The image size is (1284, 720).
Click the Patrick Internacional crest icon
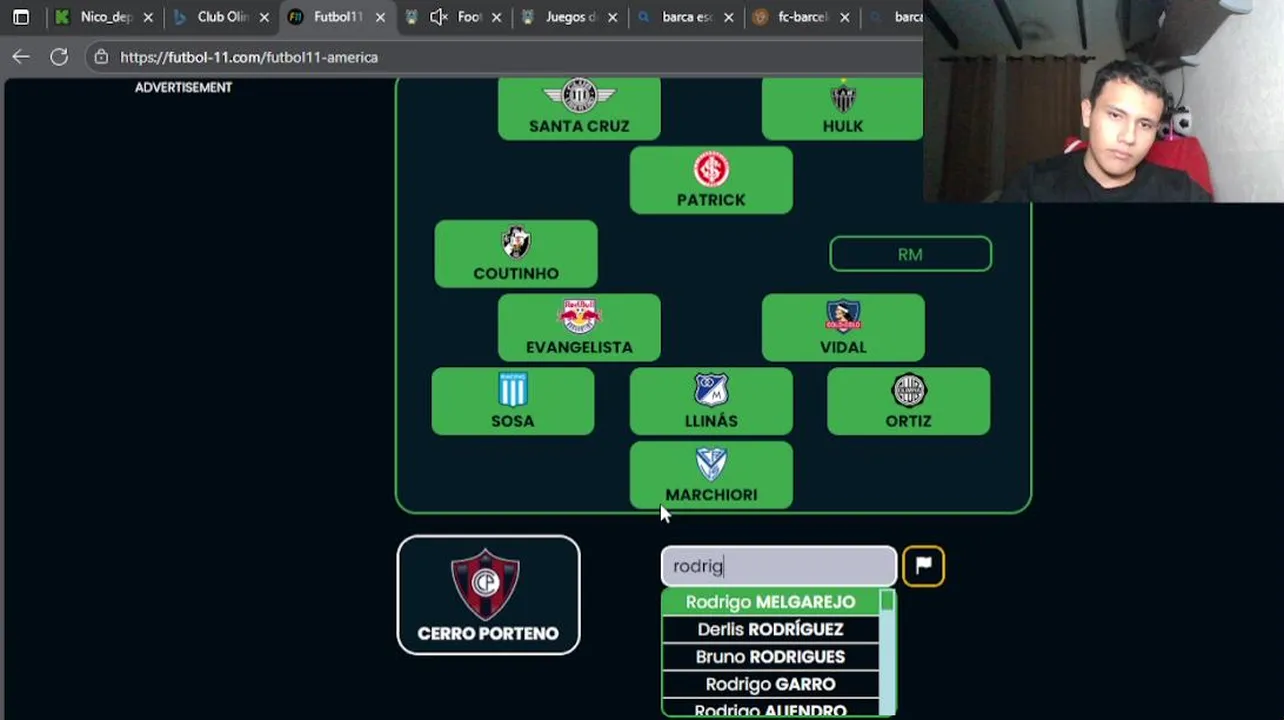coord(711,170)
